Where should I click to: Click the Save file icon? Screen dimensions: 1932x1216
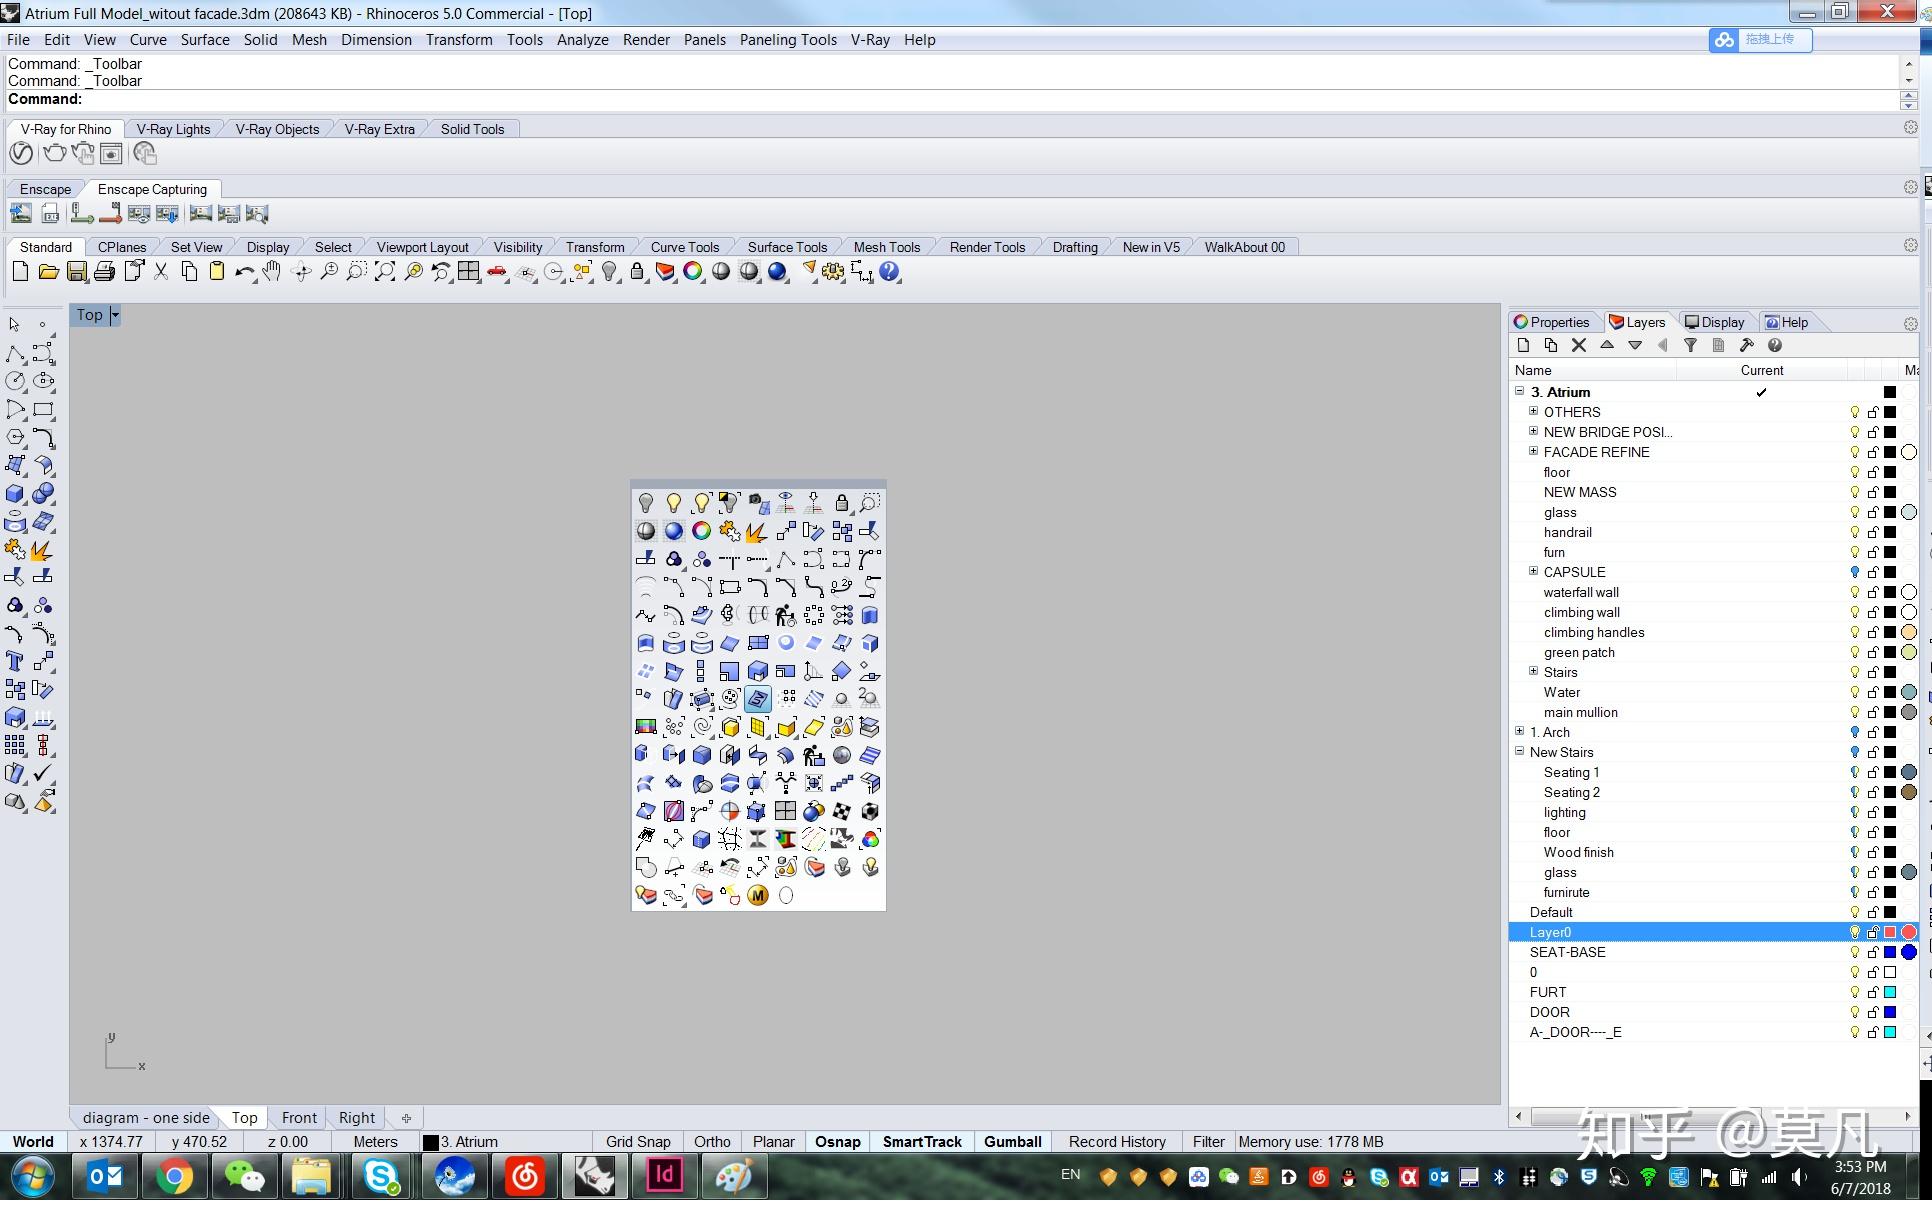[77, 272]
